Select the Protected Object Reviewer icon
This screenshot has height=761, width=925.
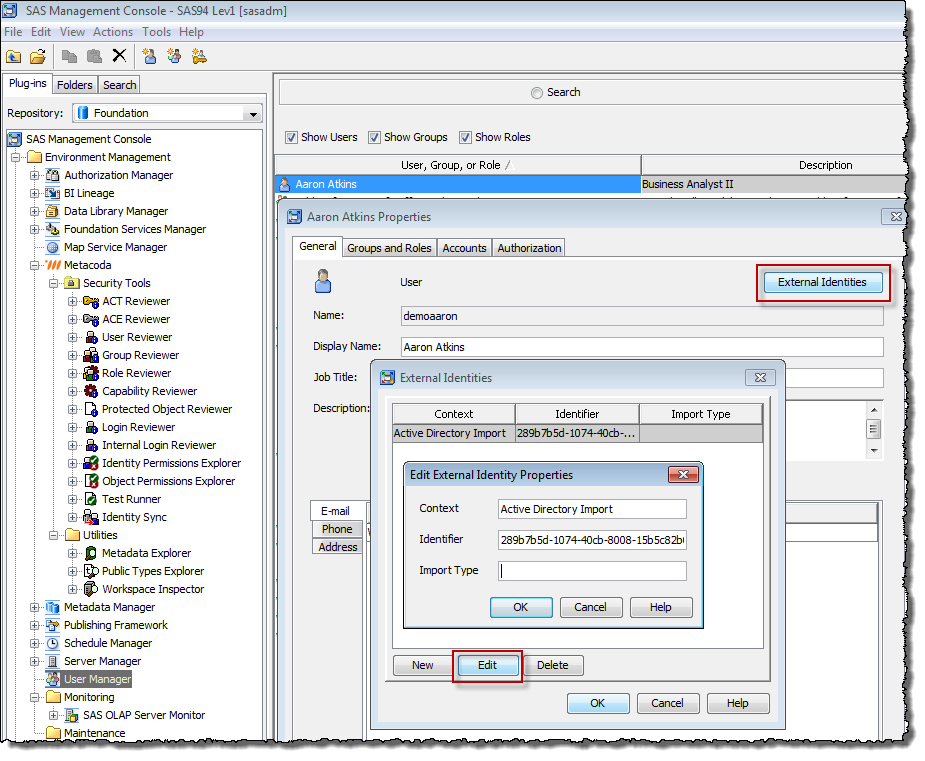pyautogui.click(x=91, y=409)
